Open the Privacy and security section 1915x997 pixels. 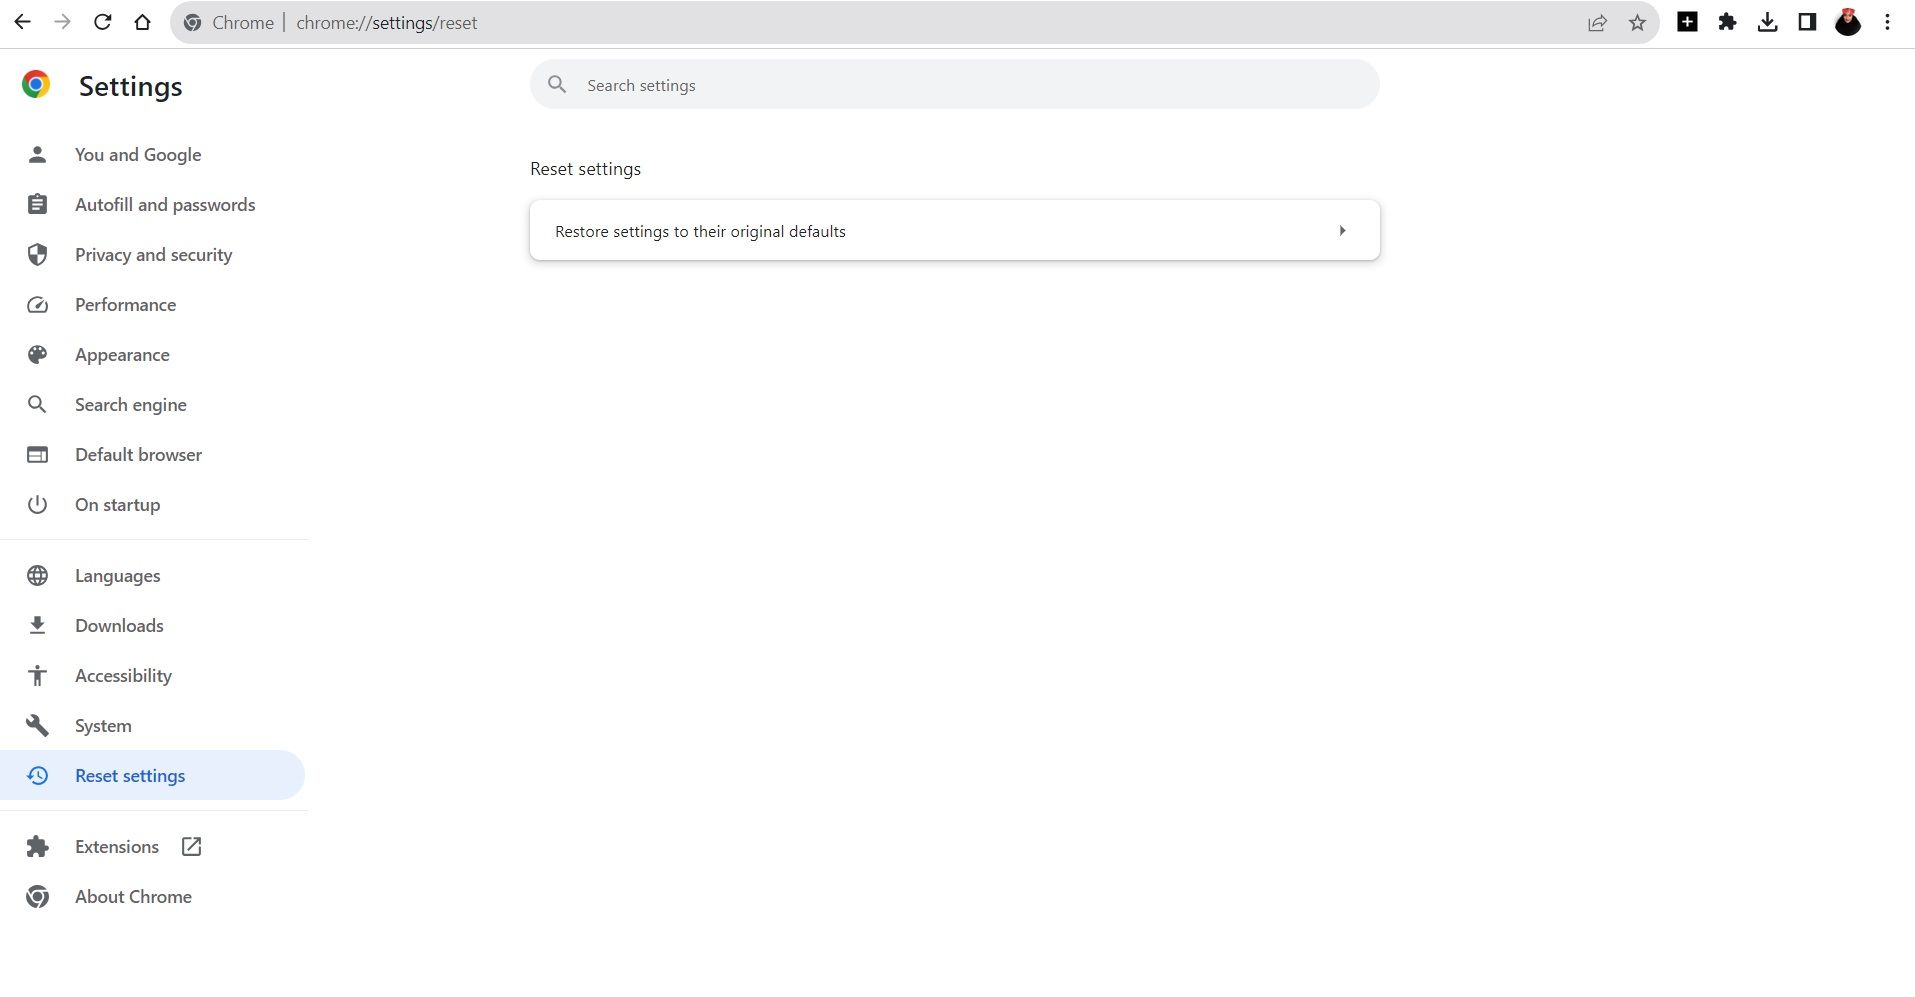(x=153, y=255)
